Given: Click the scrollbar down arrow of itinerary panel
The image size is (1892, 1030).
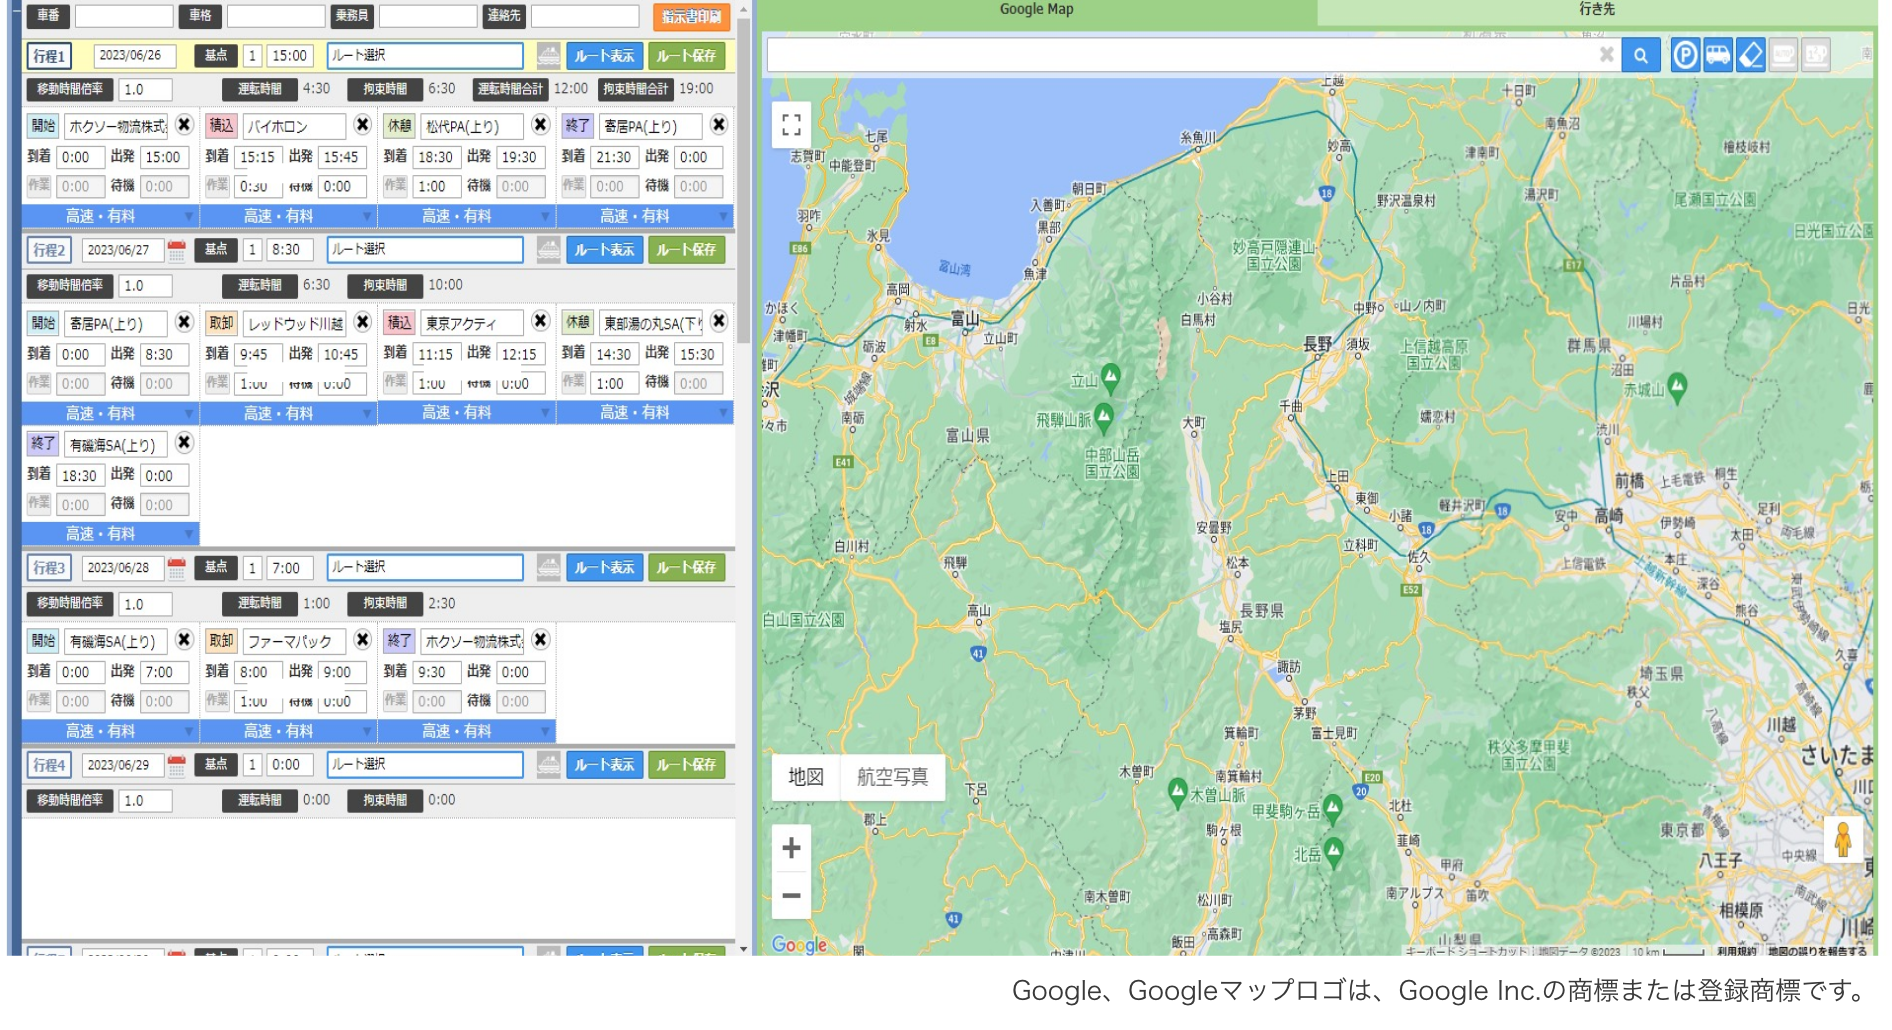Looking at the screenshot, I should [x=743, y=948].
